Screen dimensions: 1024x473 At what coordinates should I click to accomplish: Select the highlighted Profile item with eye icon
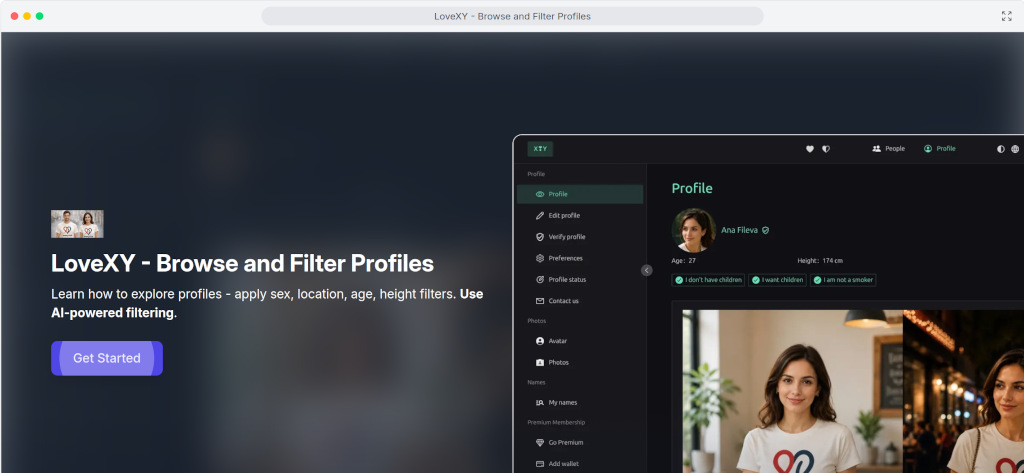pos(580,194)
